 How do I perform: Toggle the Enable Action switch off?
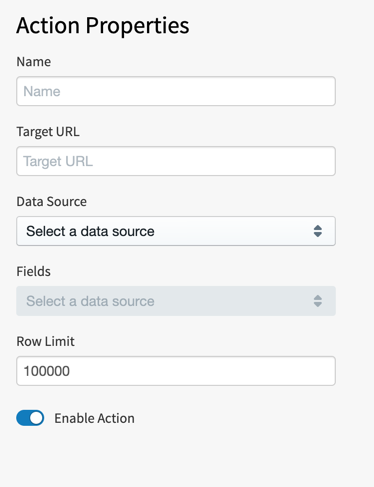[30, 418]
